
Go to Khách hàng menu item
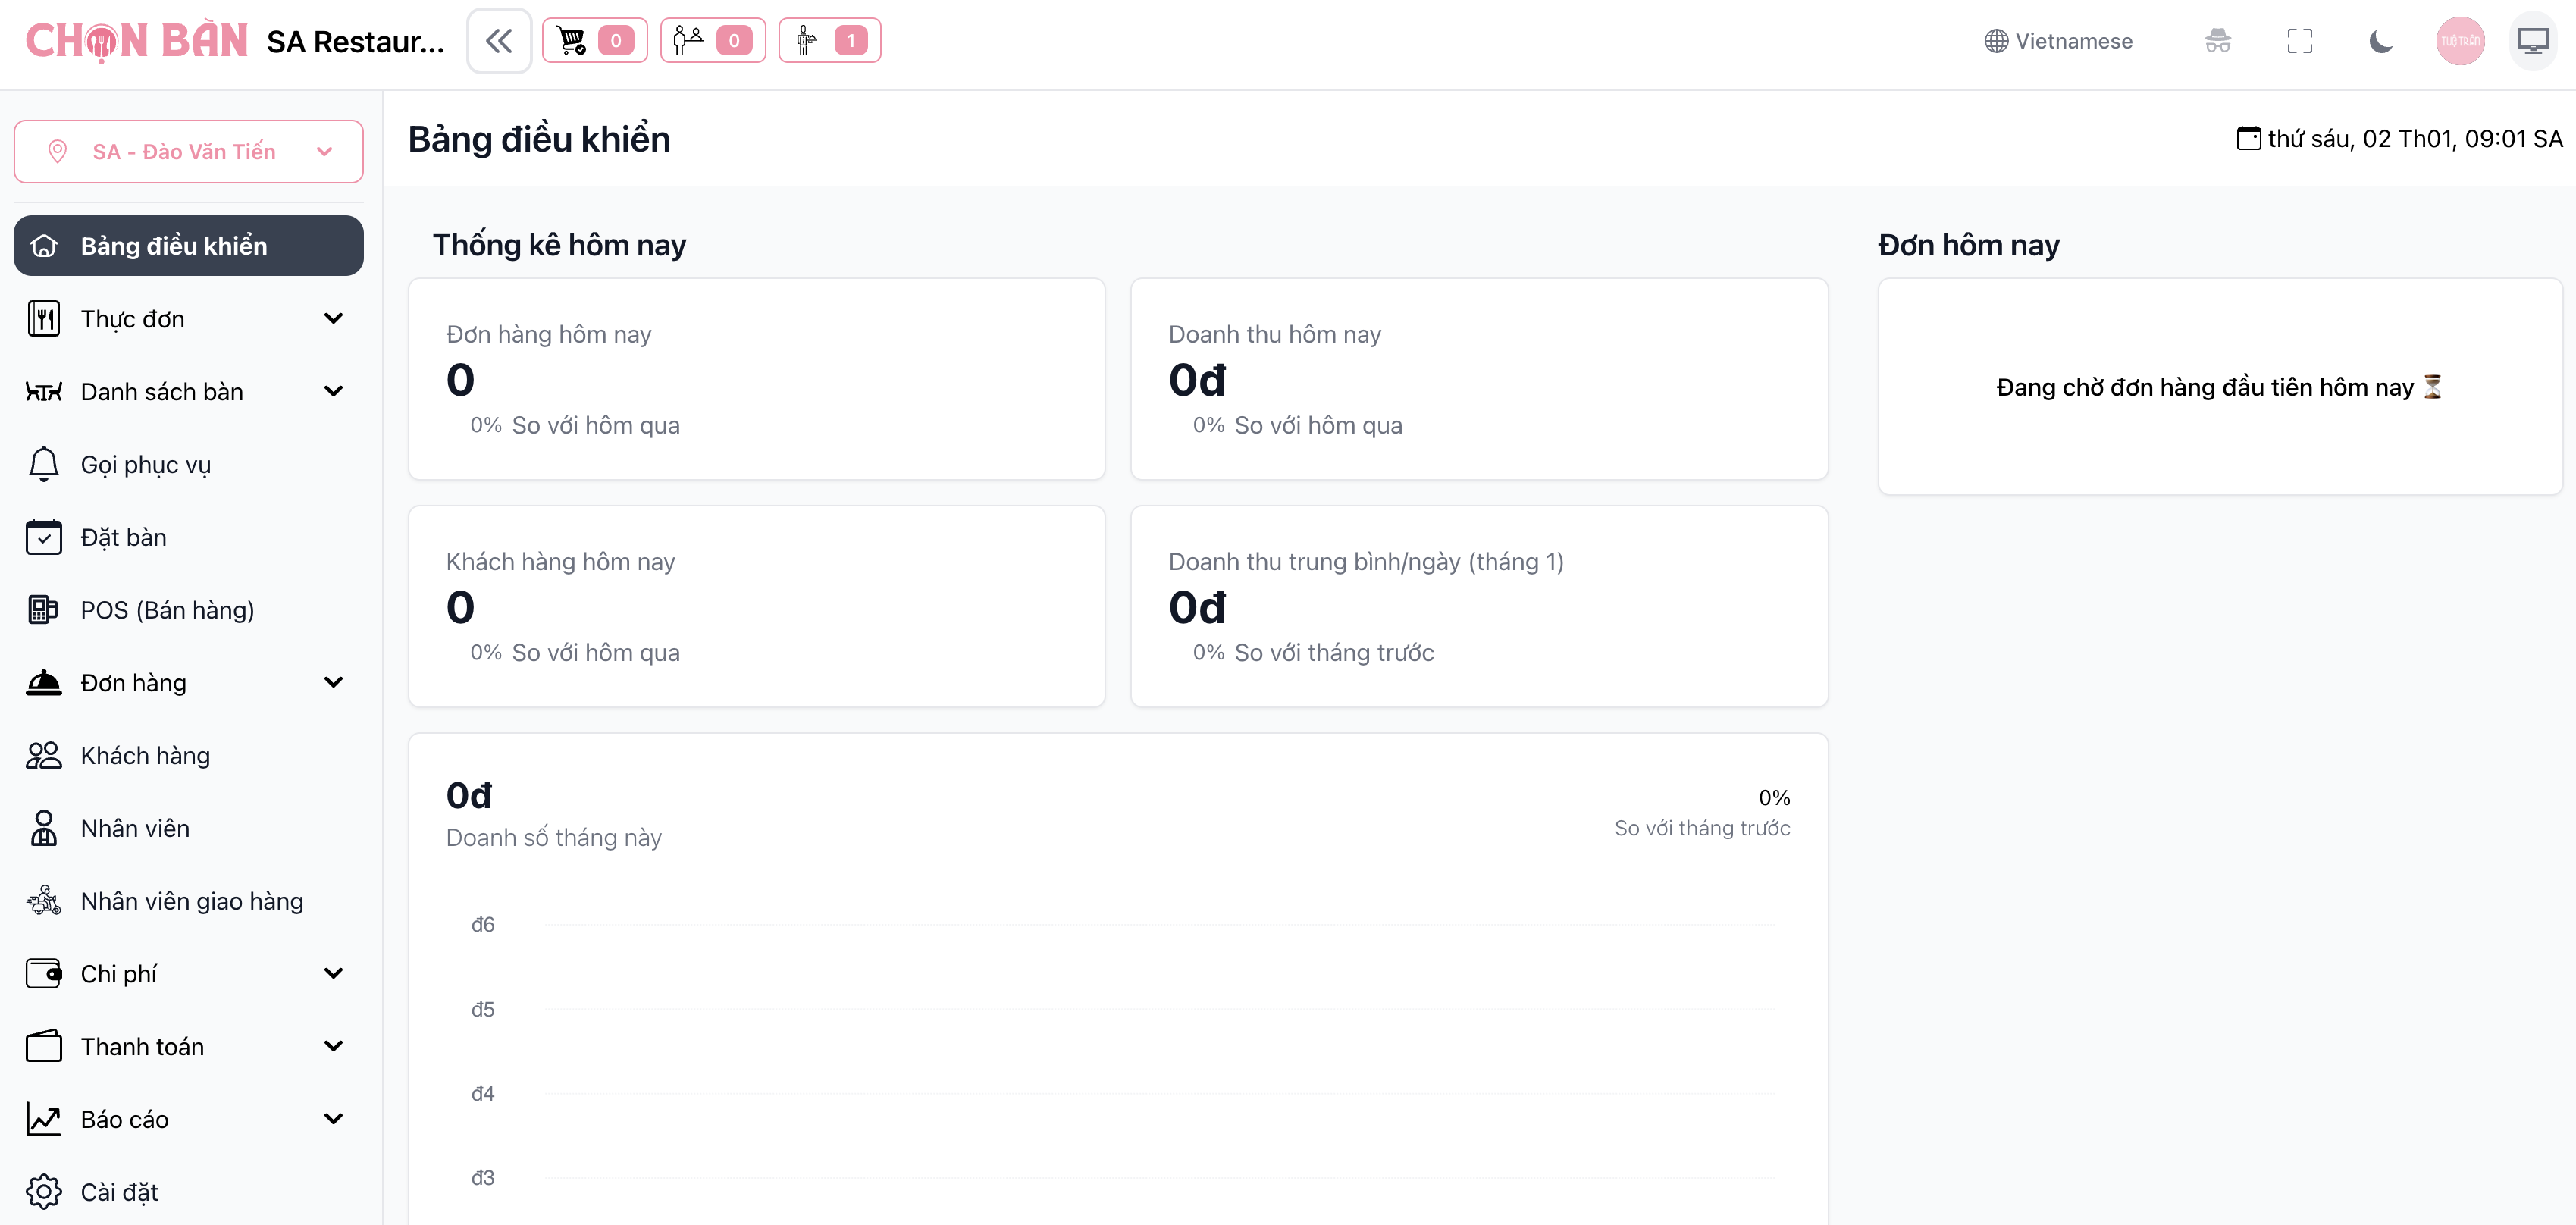145,756
